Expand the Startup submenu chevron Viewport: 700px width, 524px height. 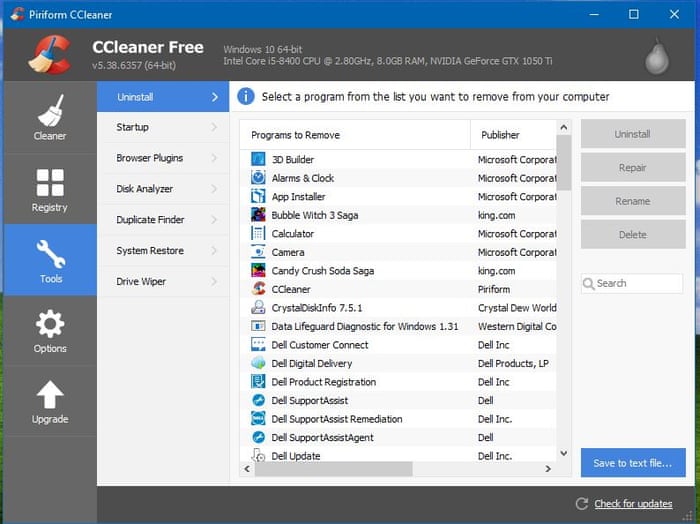coord(214,128)
